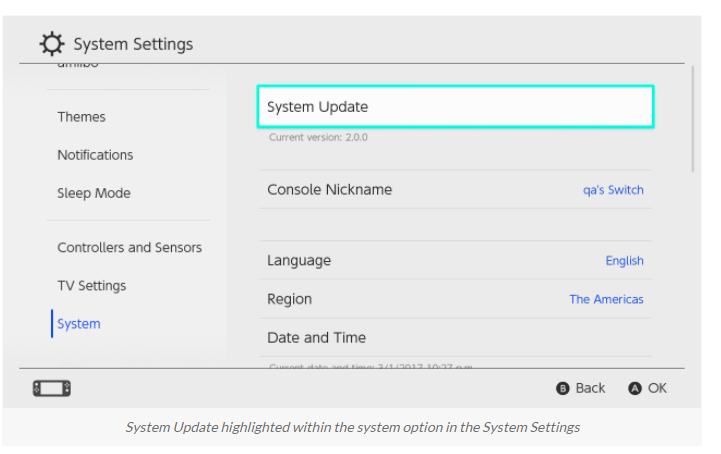
Task: Select the highlighted System Update option
Action: coord(455,106)
